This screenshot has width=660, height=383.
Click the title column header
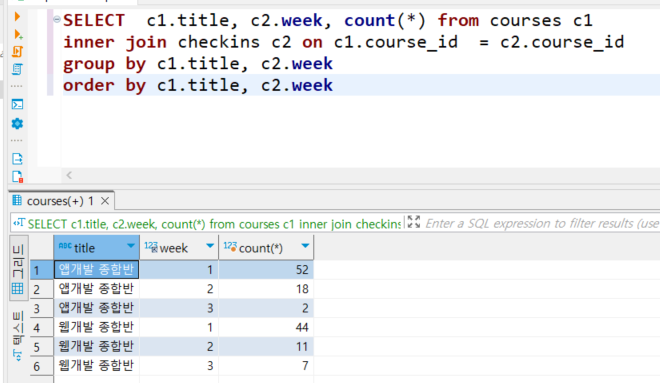click(x=96, y=248)
